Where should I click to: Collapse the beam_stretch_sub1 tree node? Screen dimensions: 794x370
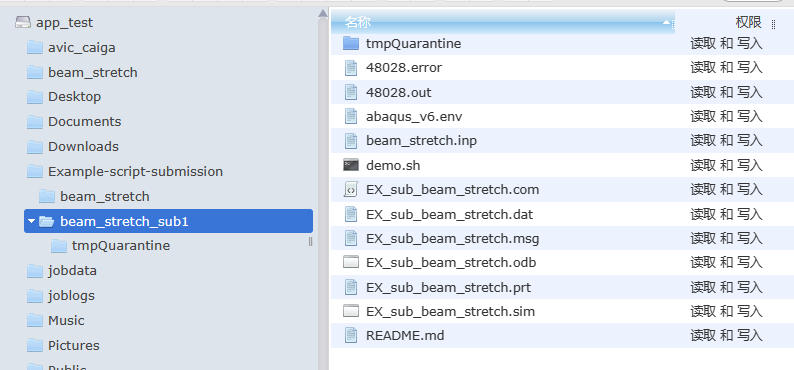pyautogui.click(x=31, y=221)
